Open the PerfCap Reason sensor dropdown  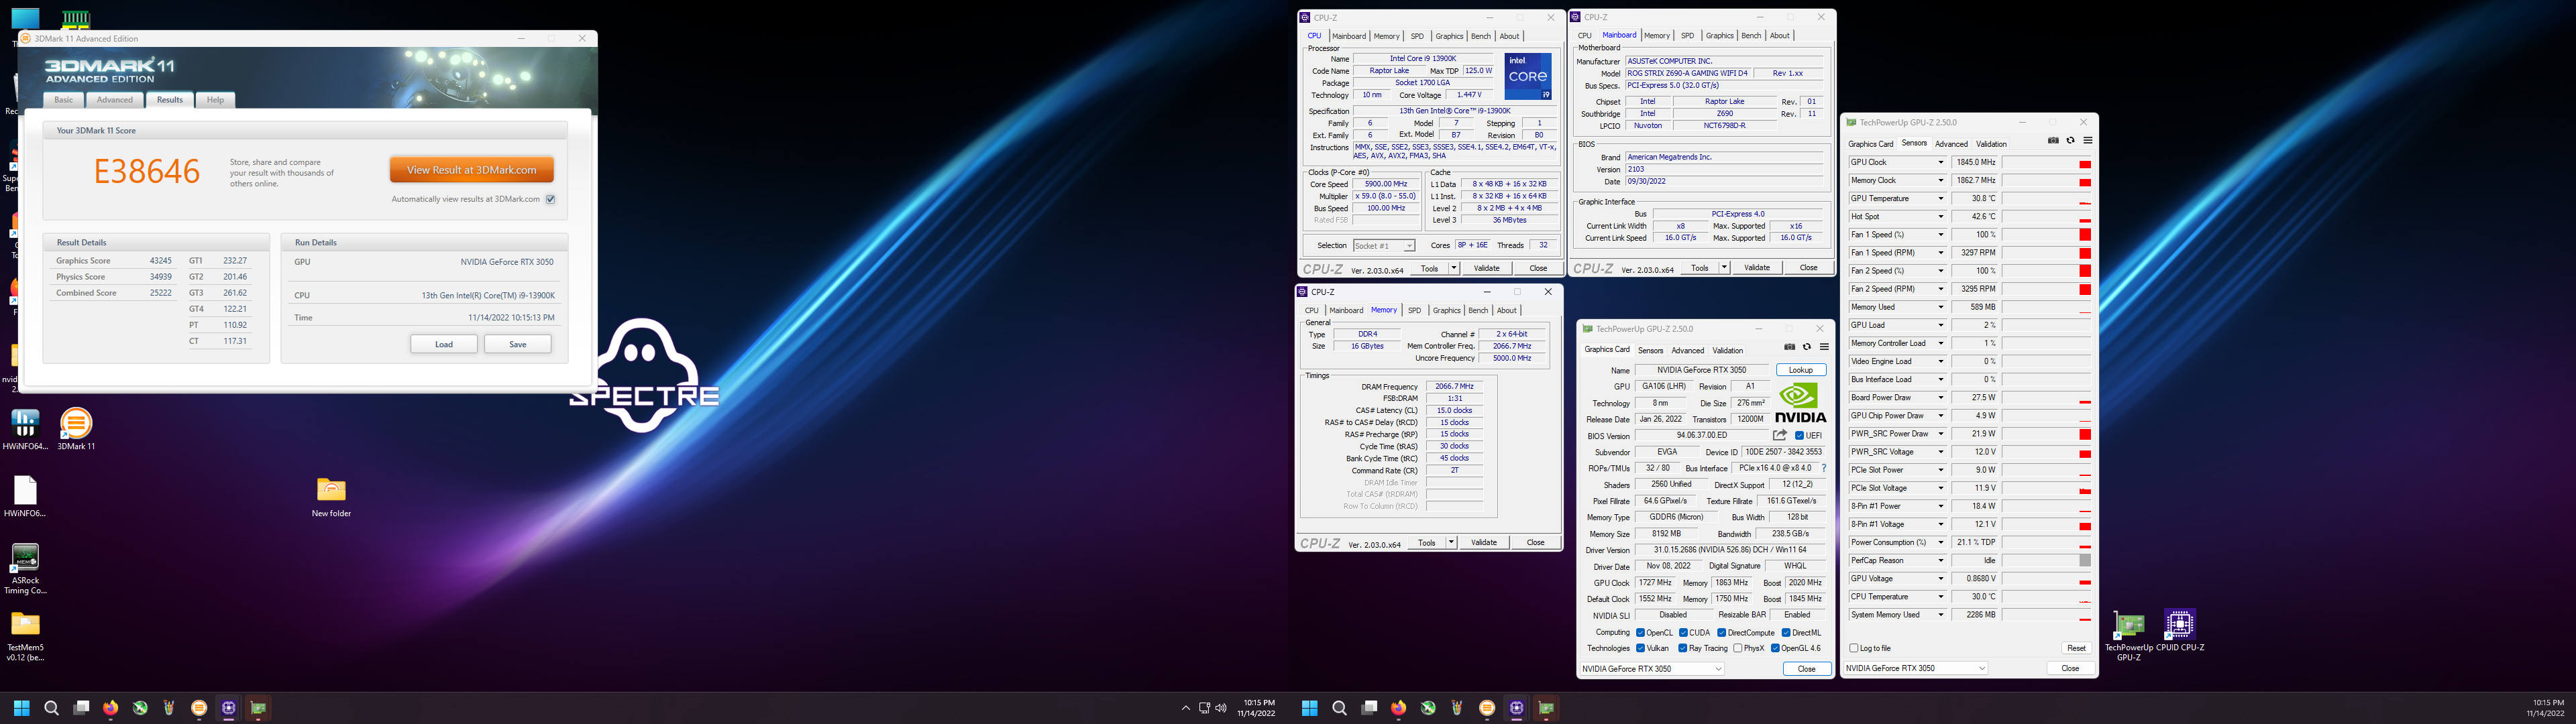1941,560
